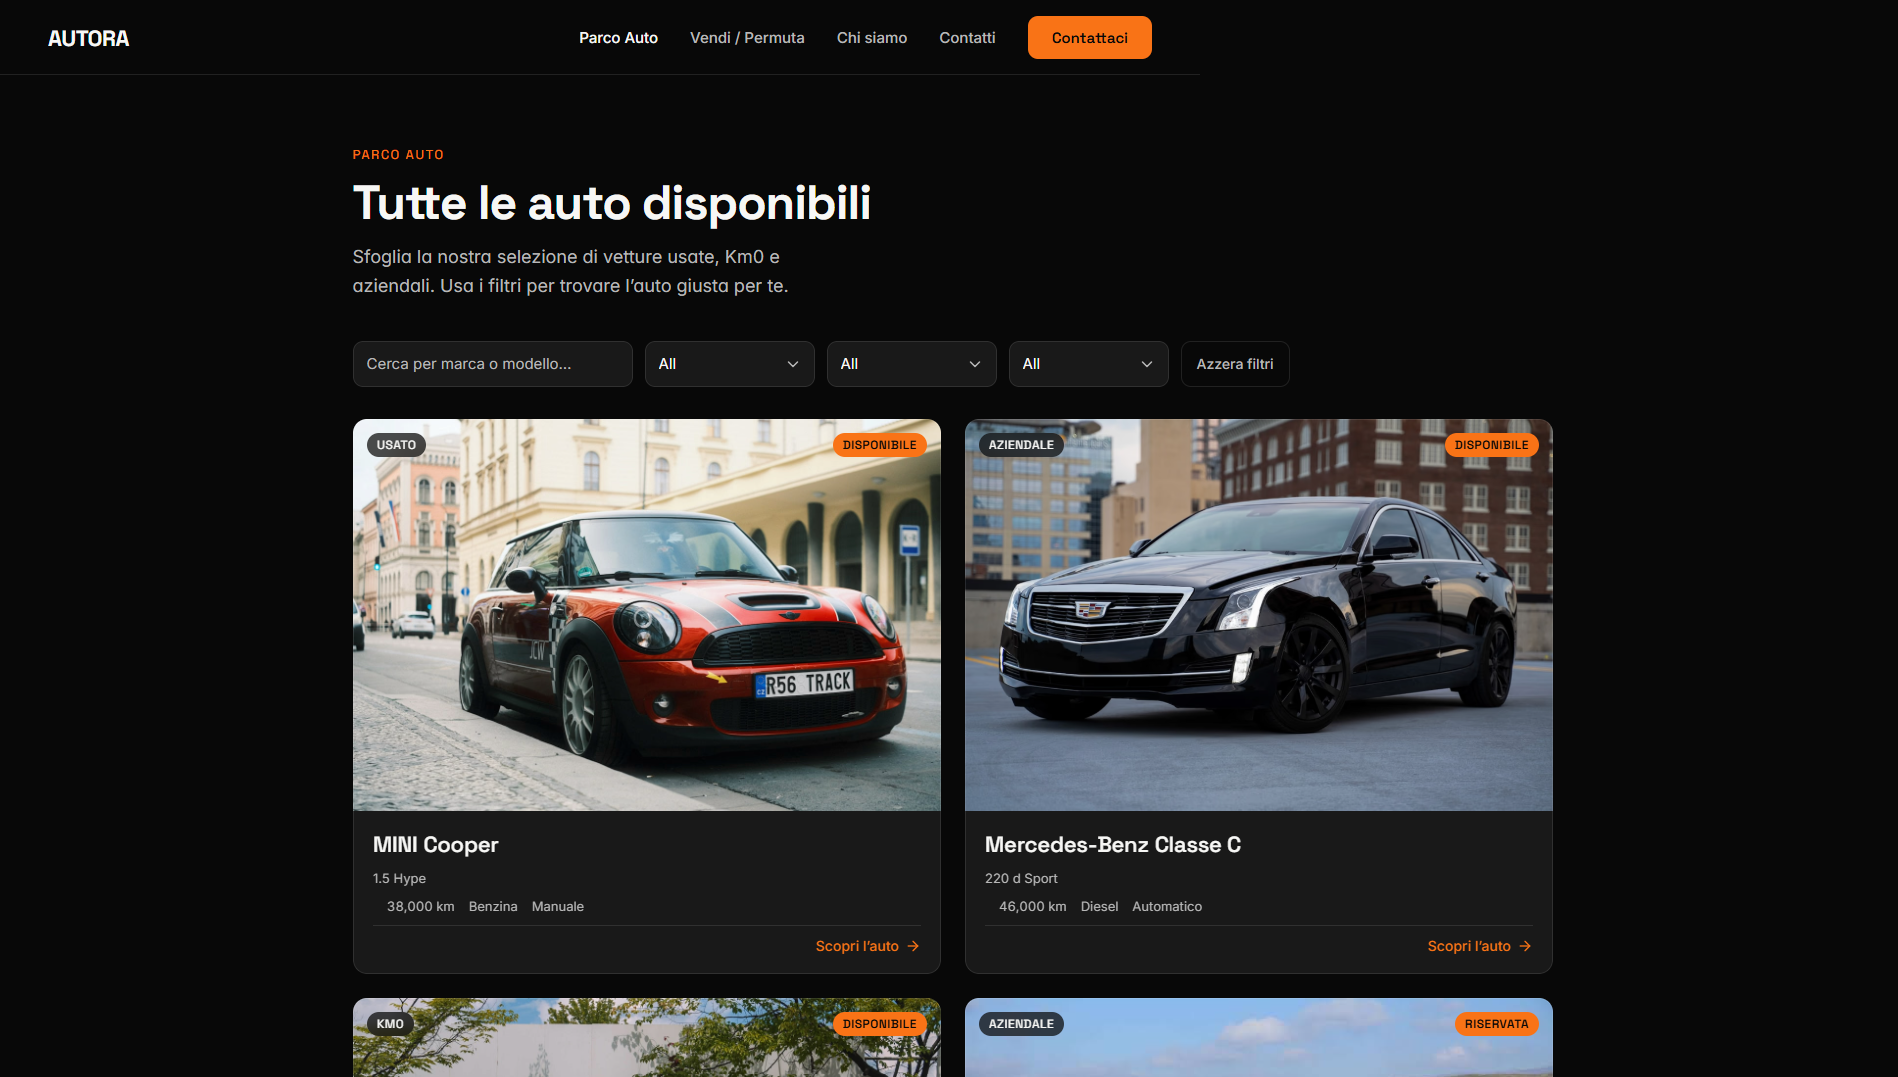1898x1077 pixels.
Task: Click DISPONIBILE badge on Mercedes-Benz card
Action: (x=1492, y=445)
